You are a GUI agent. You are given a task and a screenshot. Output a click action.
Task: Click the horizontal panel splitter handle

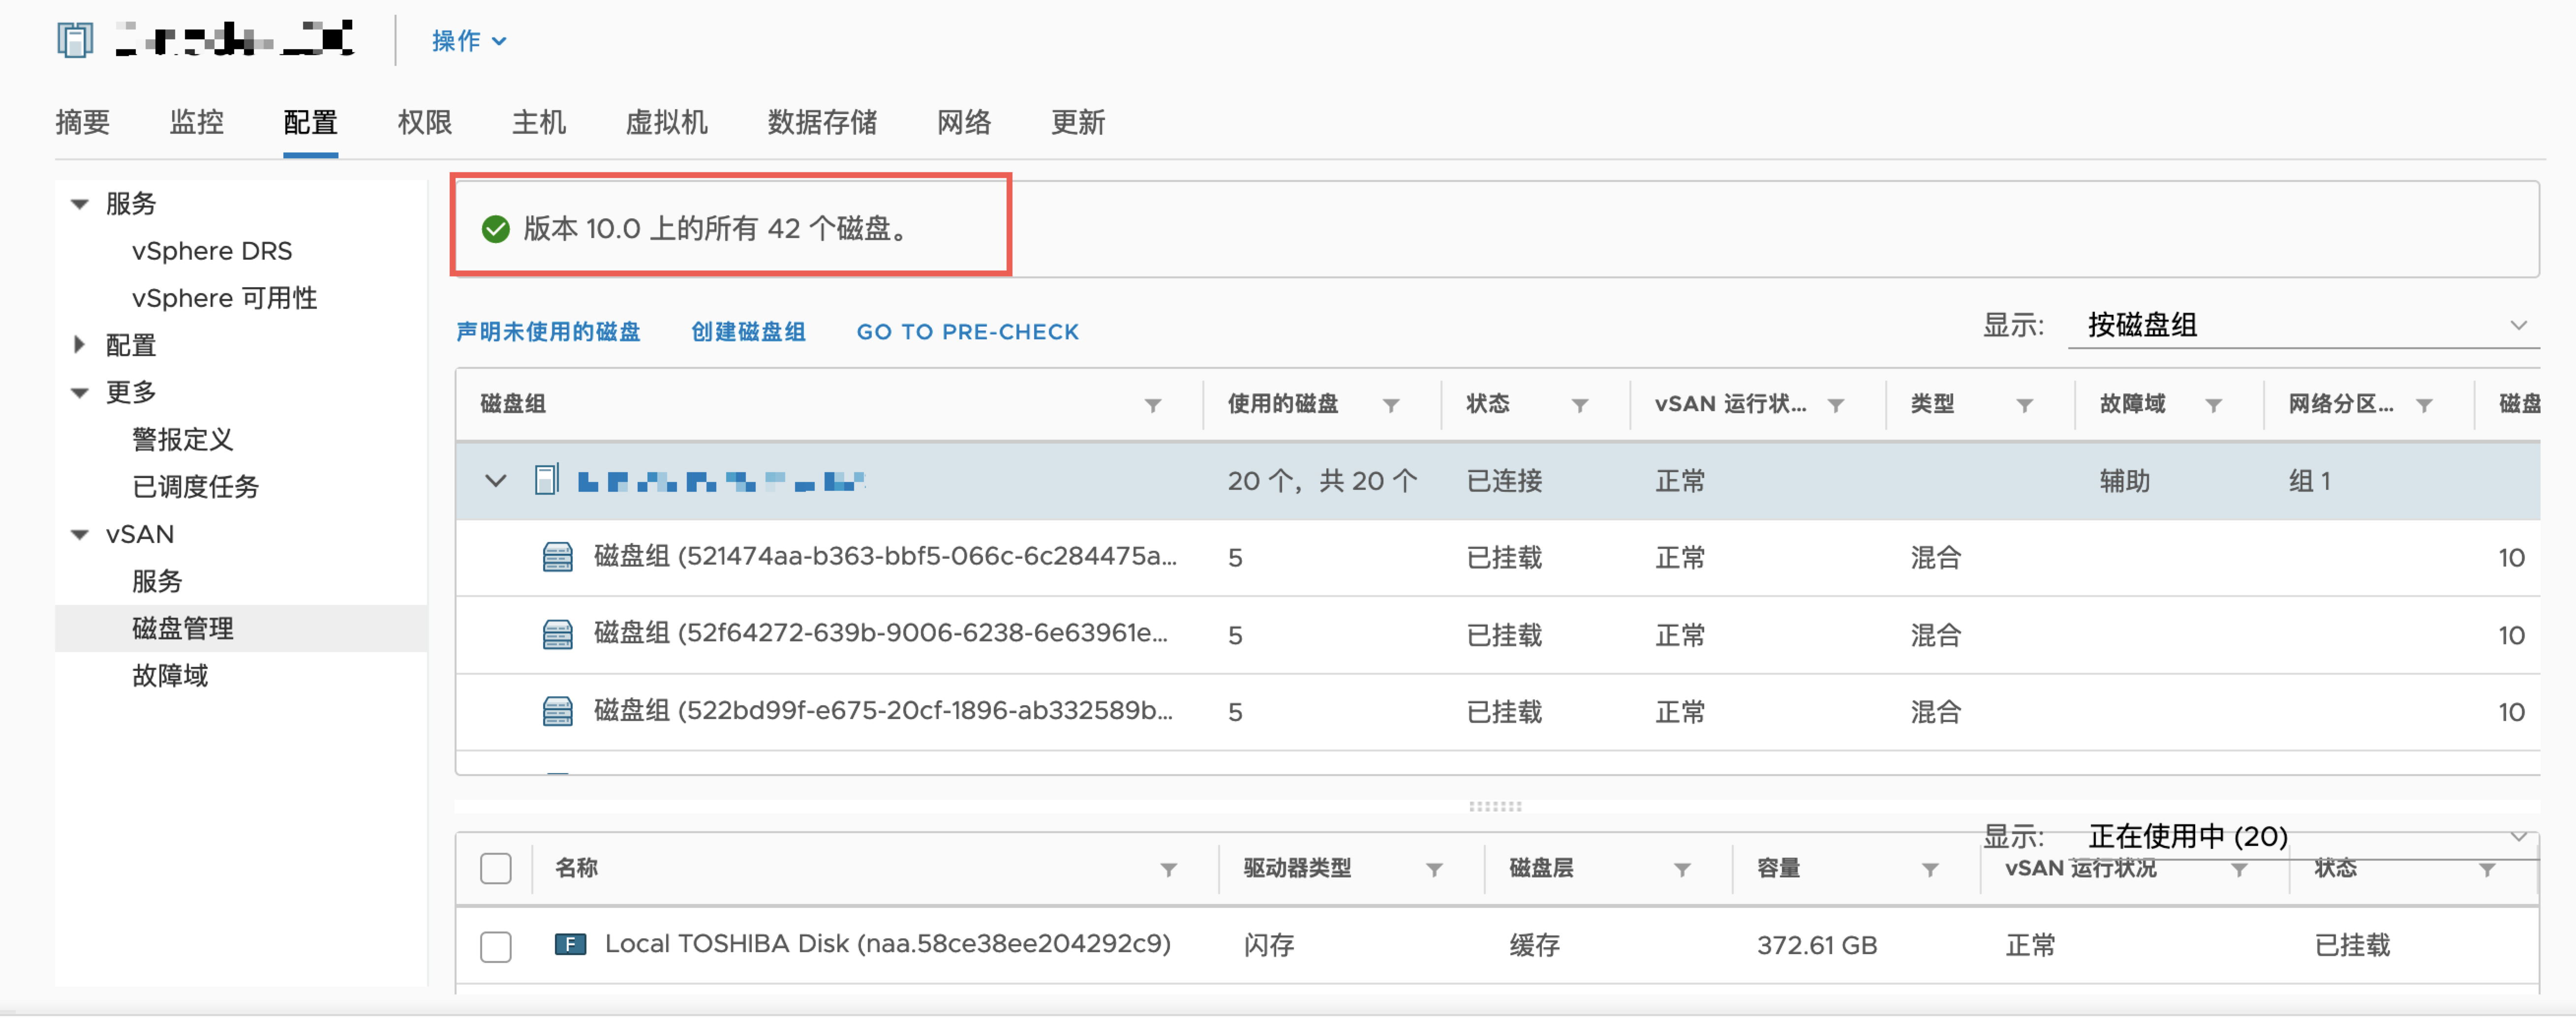coord(1495,806)
